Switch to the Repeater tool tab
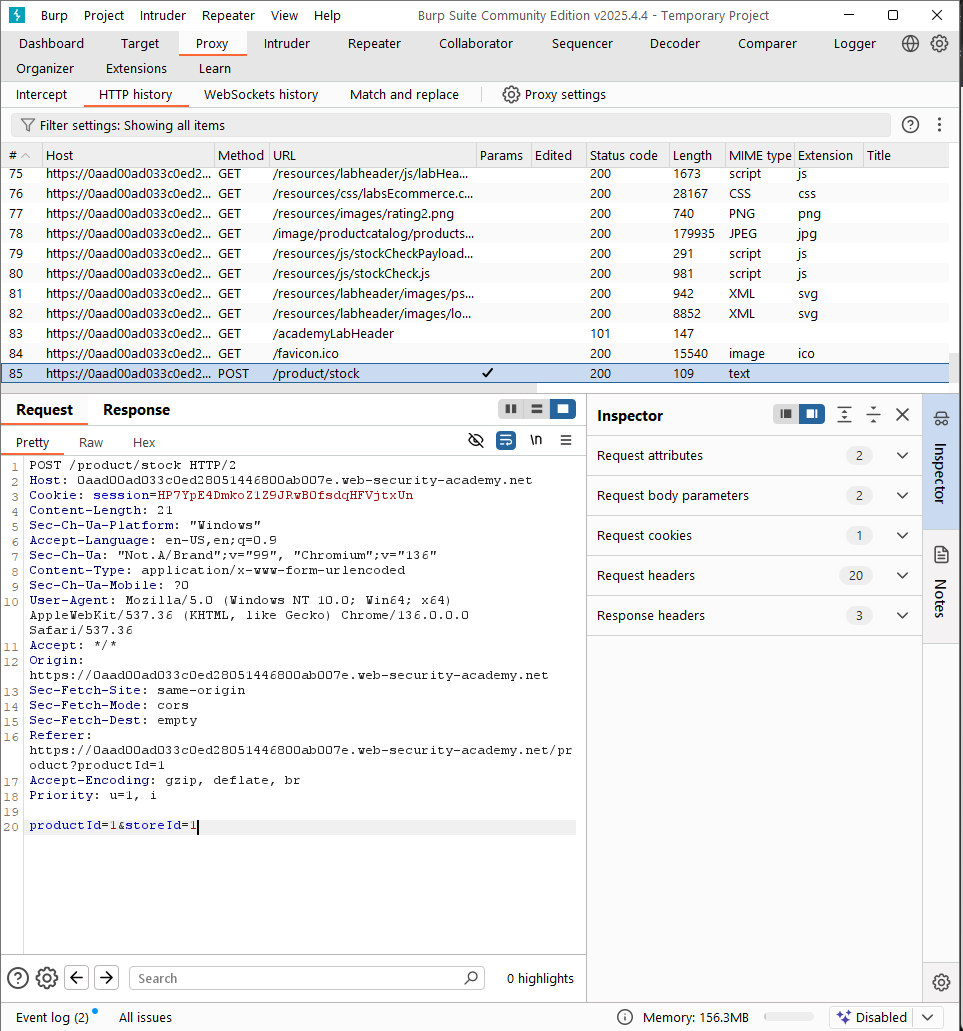Screen dimensions: 963x1031 [x=374, y=43]
